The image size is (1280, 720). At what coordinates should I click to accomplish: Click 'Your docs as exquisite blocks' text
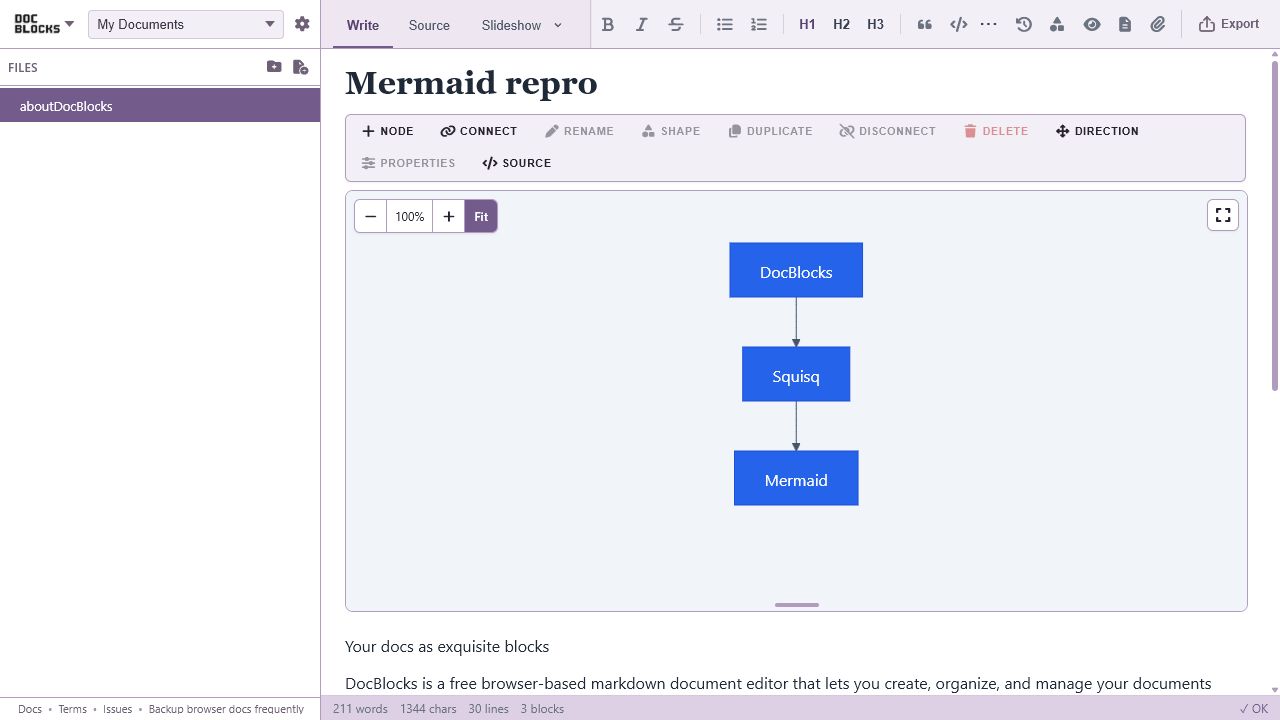[x=447, y=646]
